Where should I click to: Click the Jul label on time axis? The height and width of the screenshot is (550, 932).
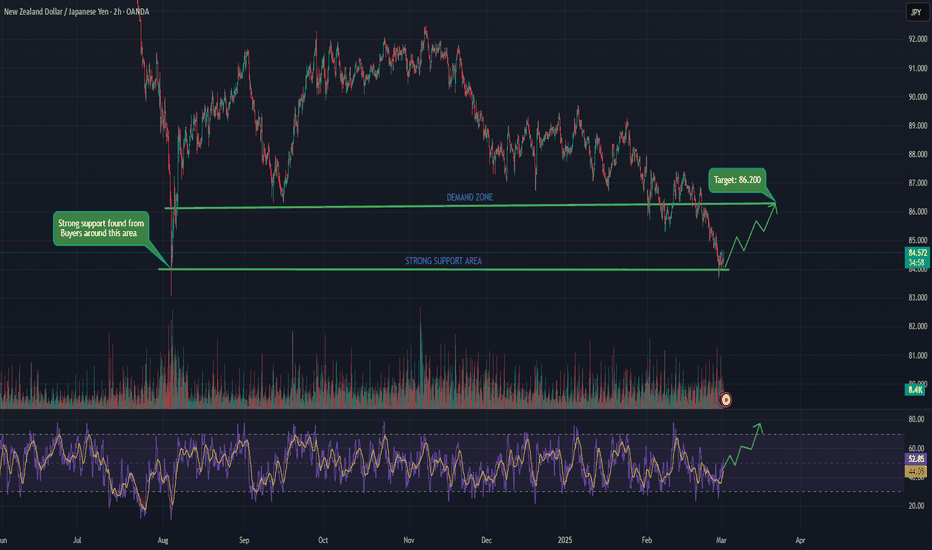77,540
